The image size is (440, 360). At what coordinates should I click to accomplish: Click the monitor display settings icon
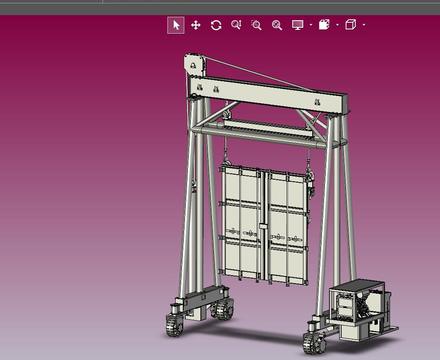click(x=298, y=25)
